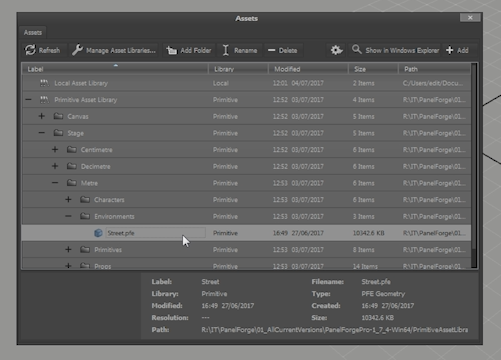Collapse the Stage folder

coord(42,133)
